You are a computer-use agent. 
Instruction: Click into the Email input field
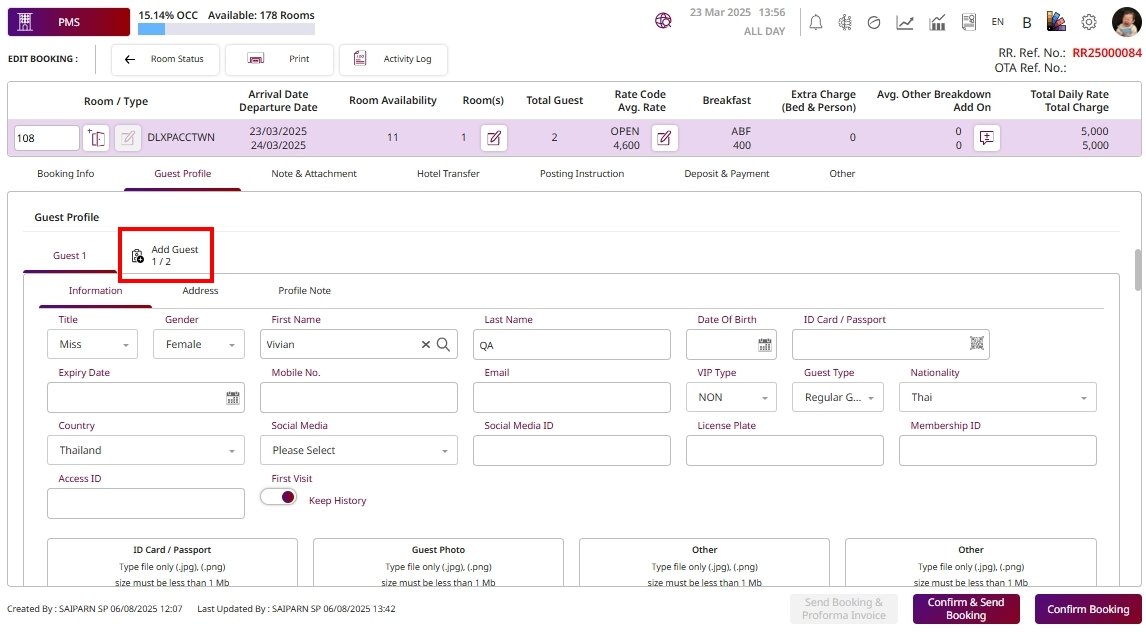point(571,398)
